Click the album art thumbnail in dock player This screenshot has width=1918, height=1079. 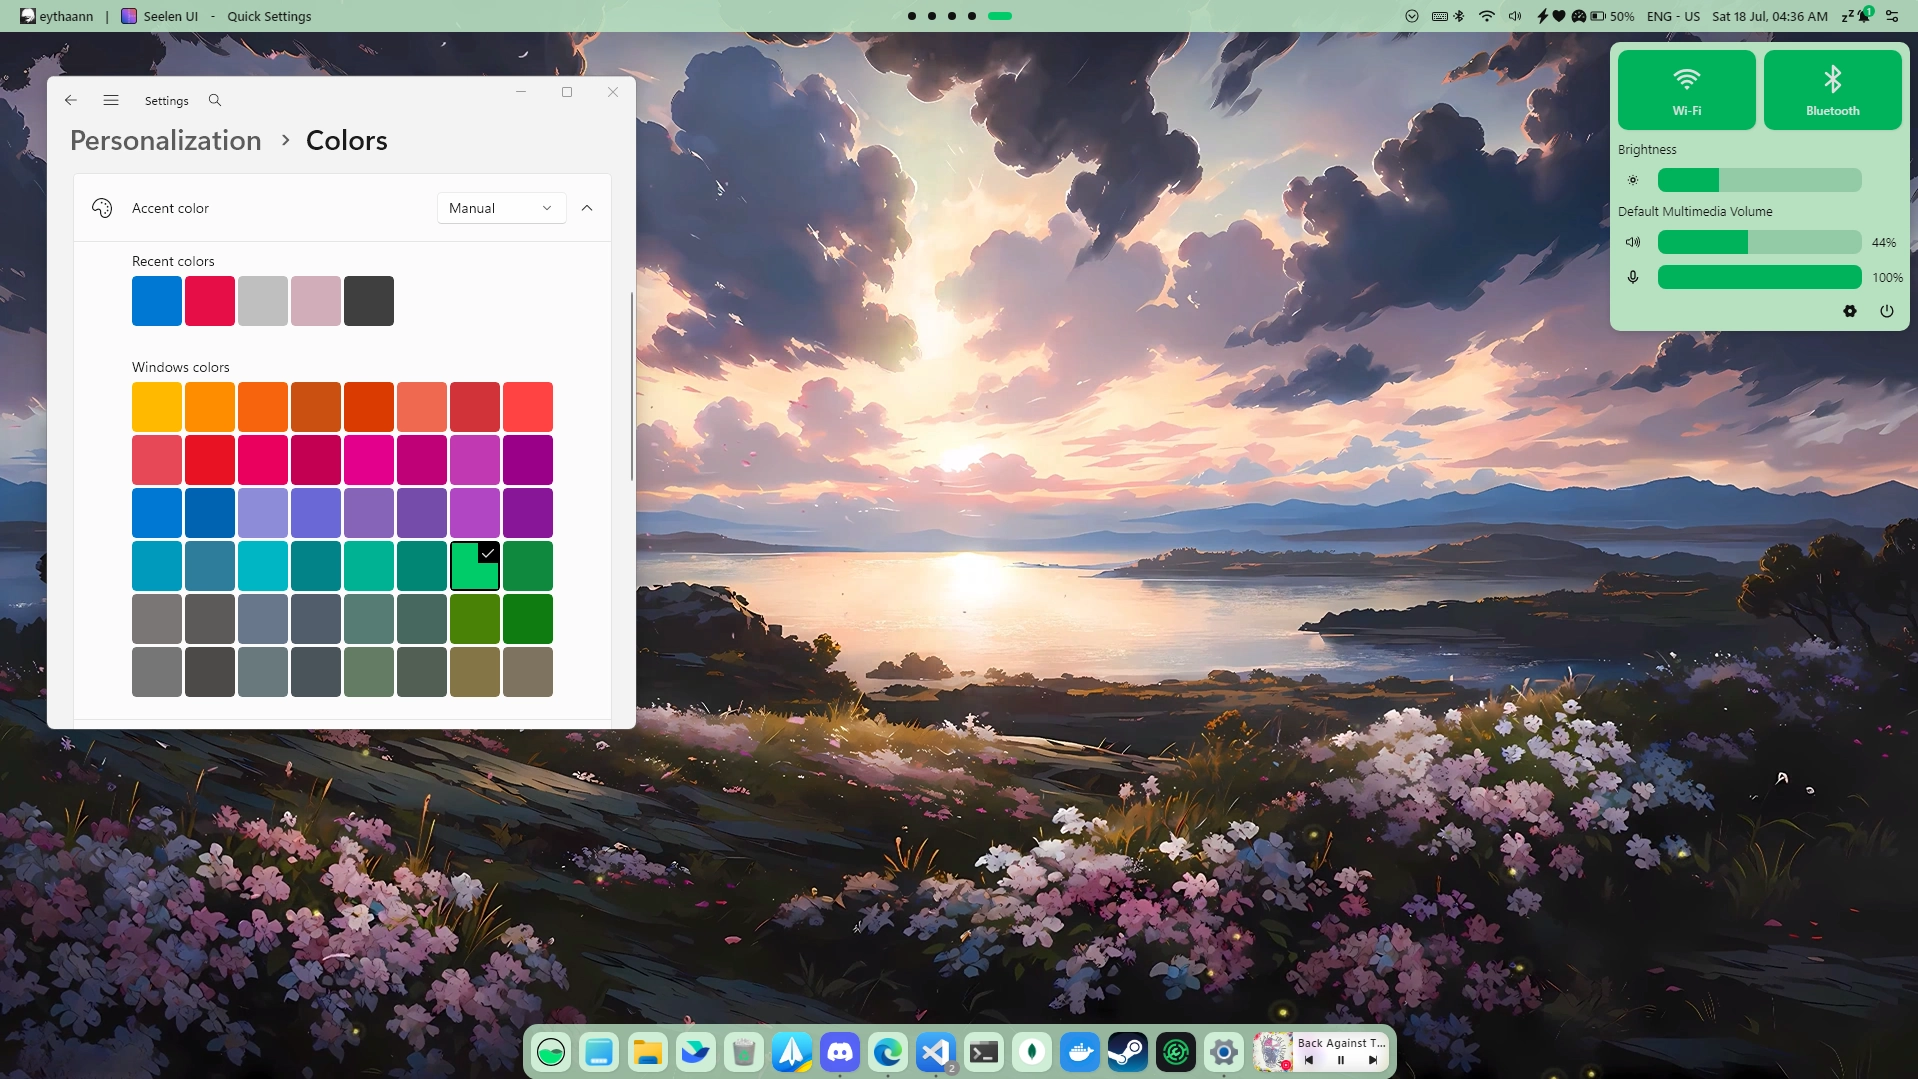point(1273,1052)
